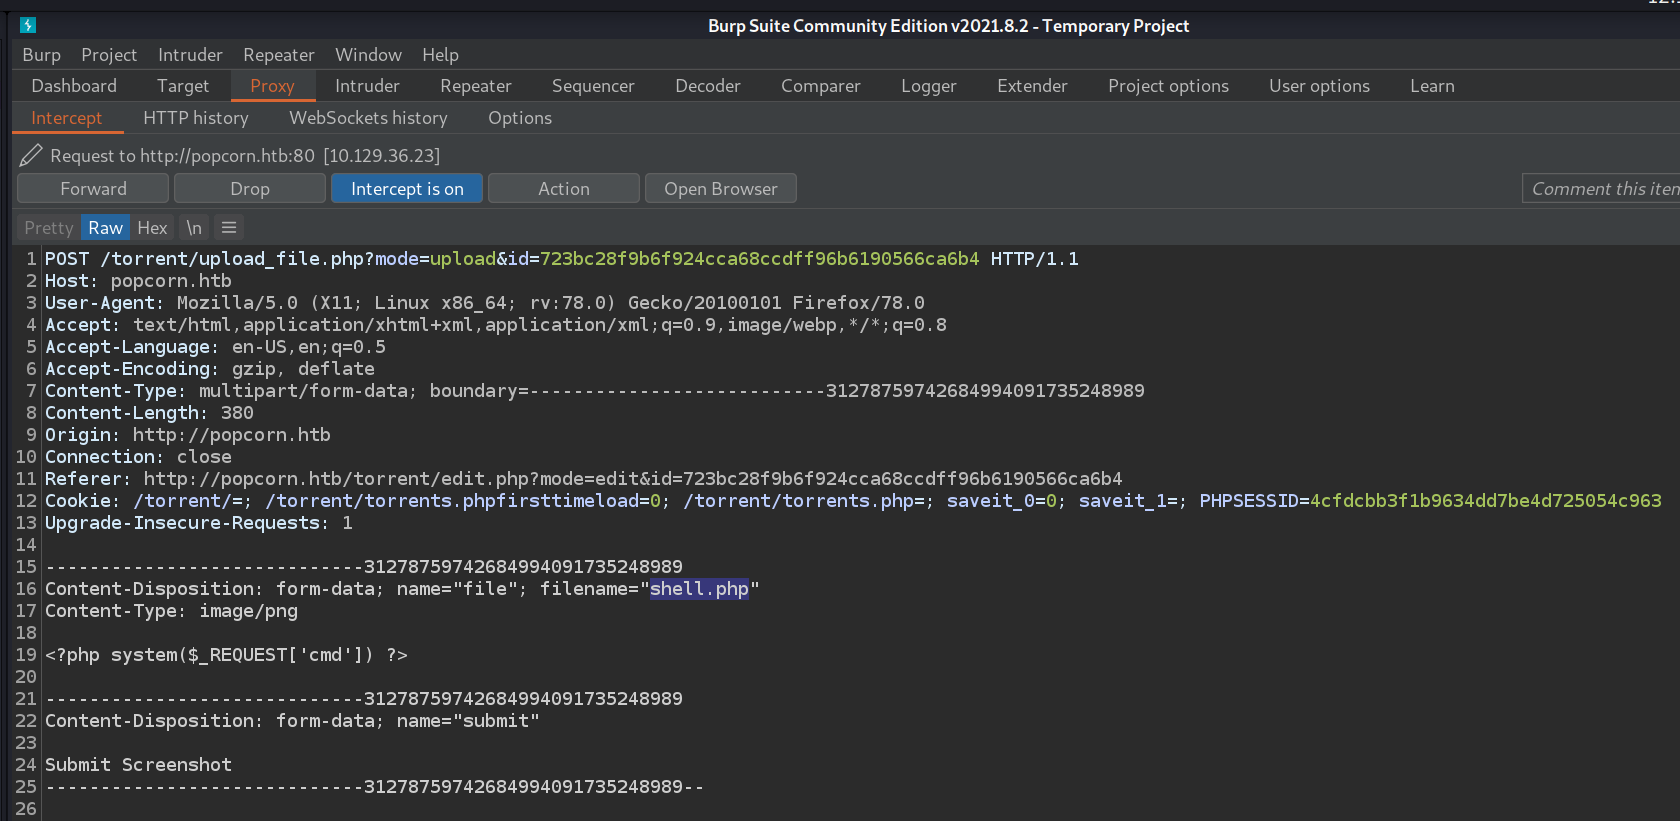1680x821 pixels.
Task: Open the Intruder menu in the menu bar
Action: point(190,55)
